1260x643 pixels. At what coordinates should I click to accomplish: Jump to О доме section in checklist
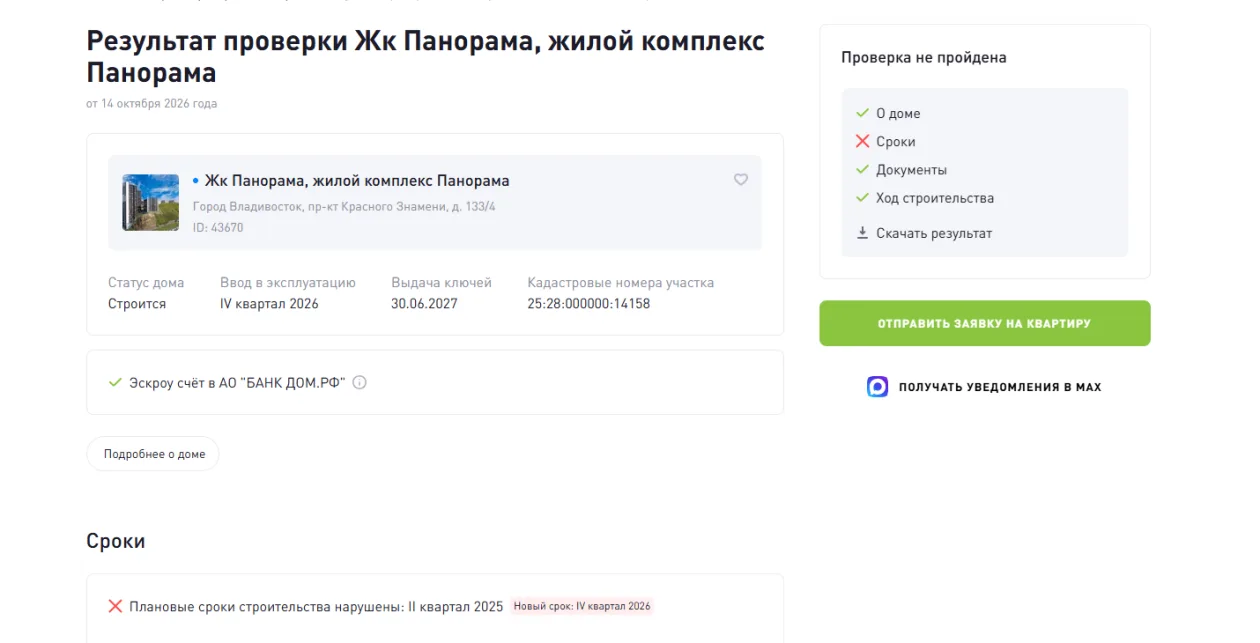click(898, 113)
